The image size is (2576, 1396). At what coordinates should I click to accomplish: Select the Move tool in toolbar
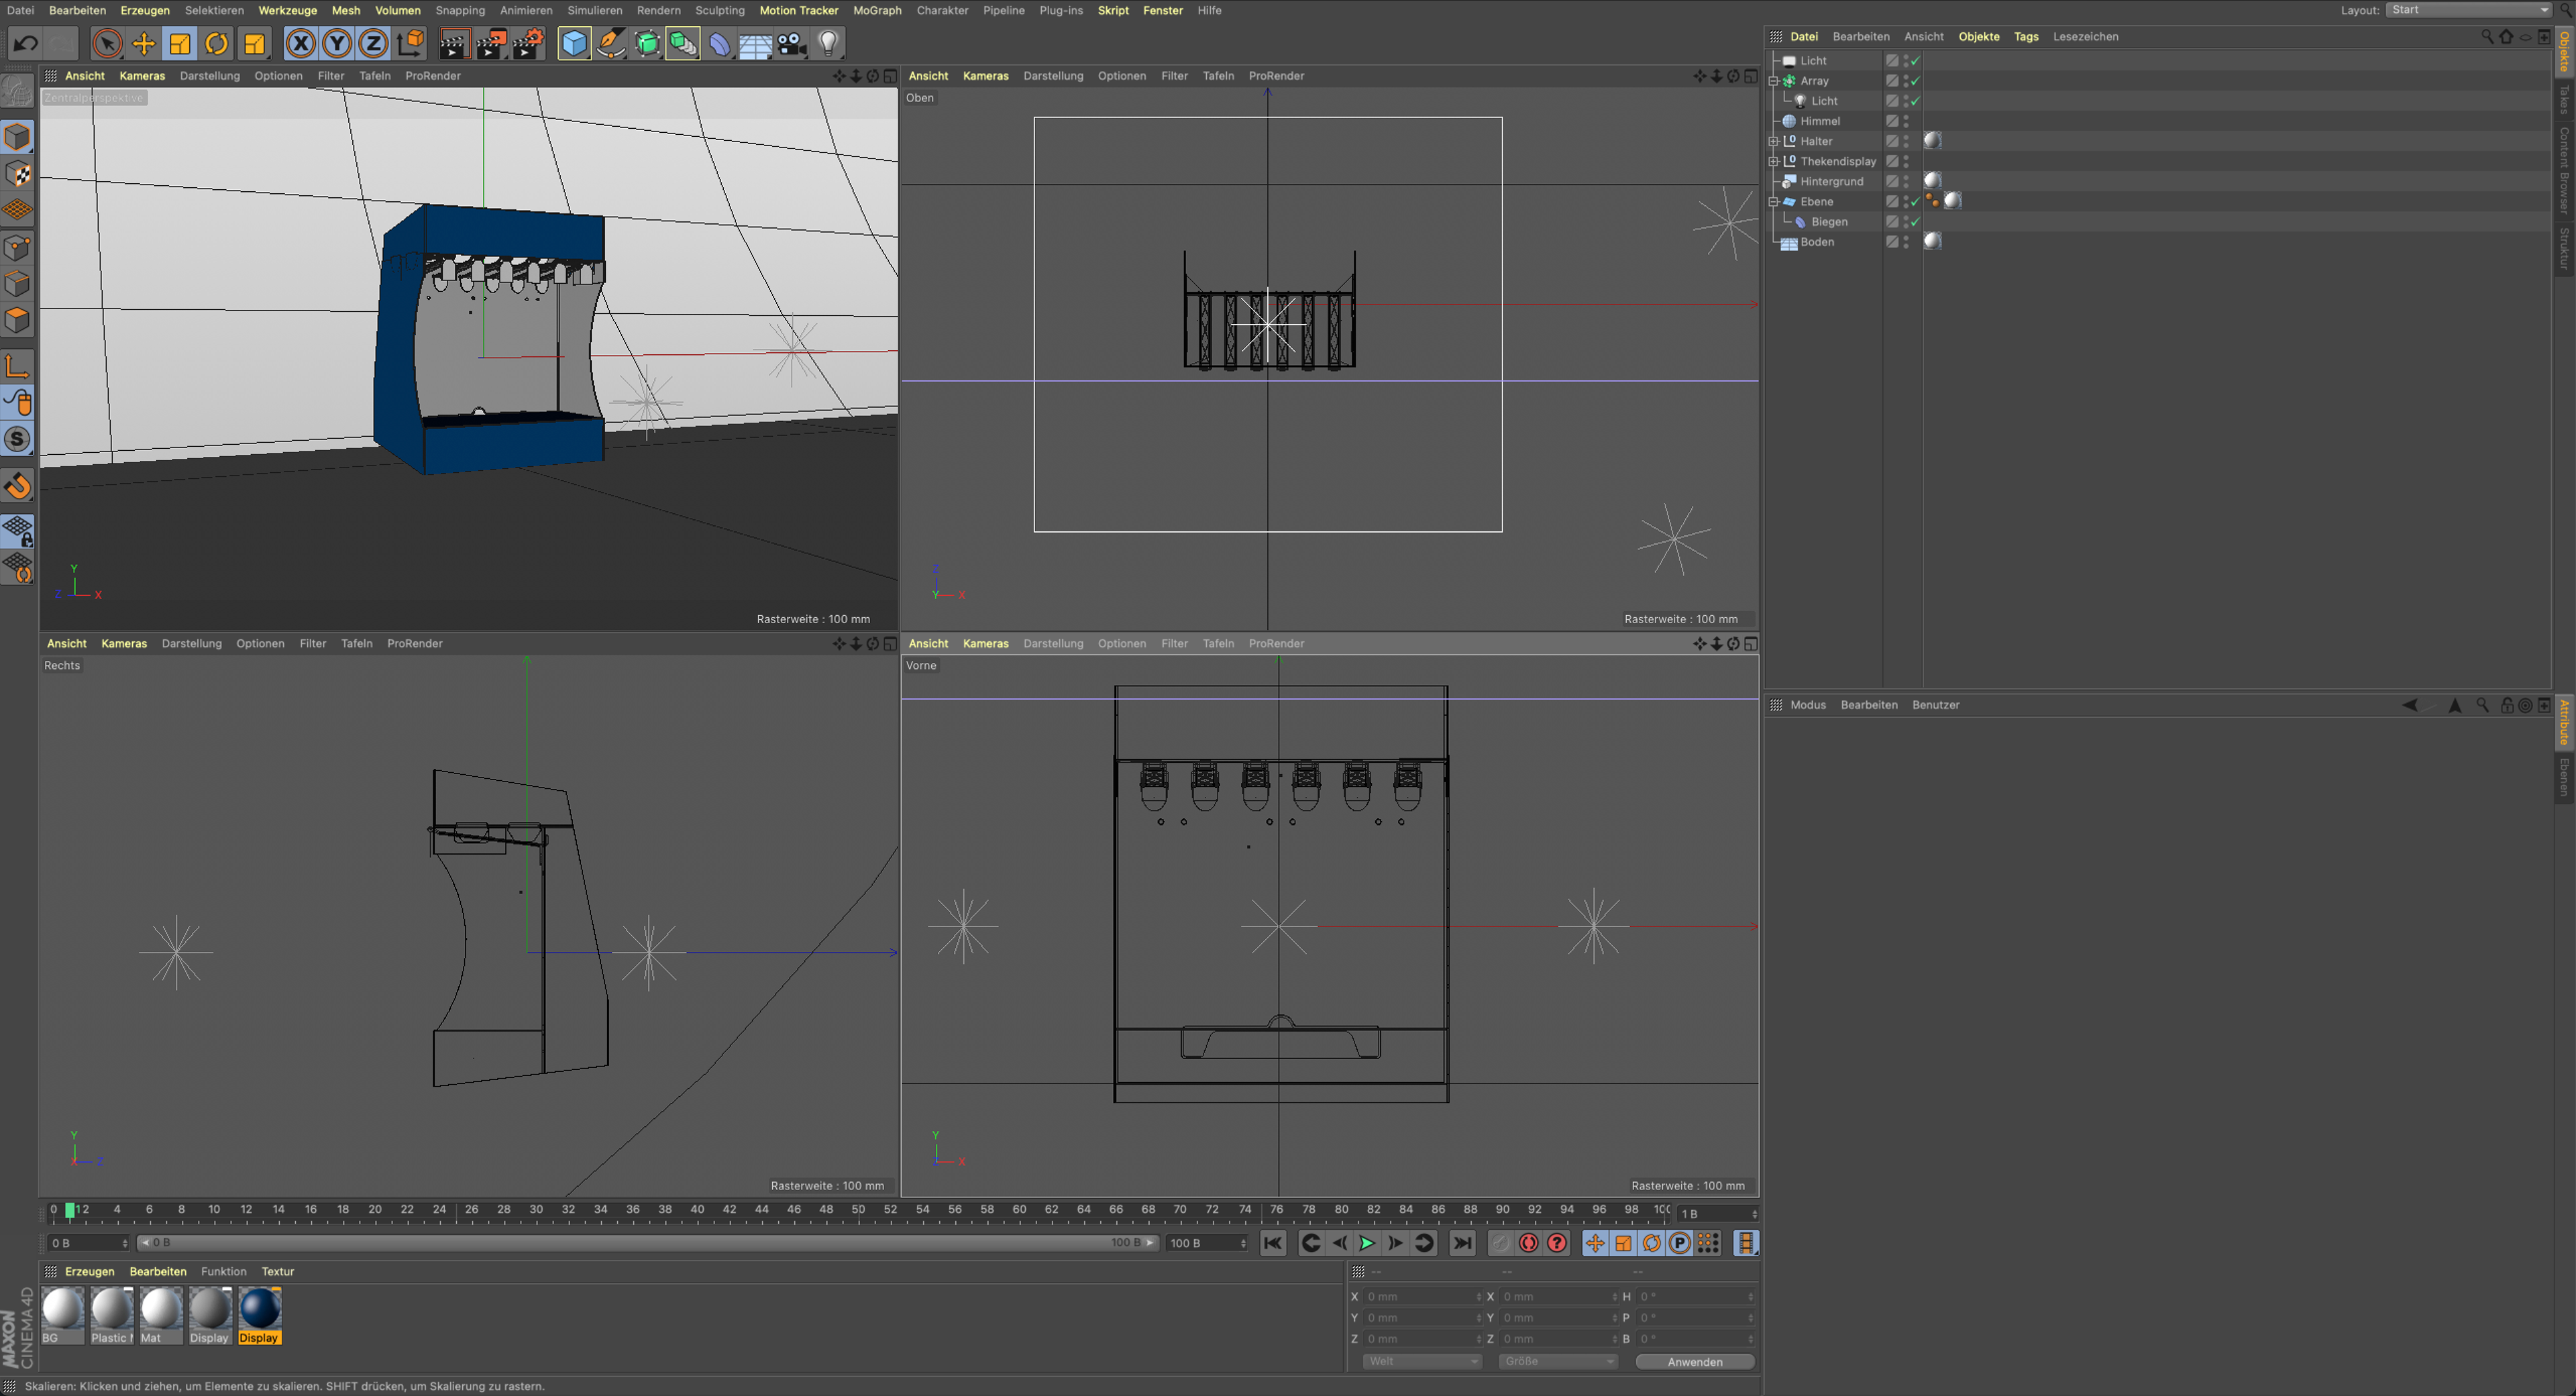(143, 43)
